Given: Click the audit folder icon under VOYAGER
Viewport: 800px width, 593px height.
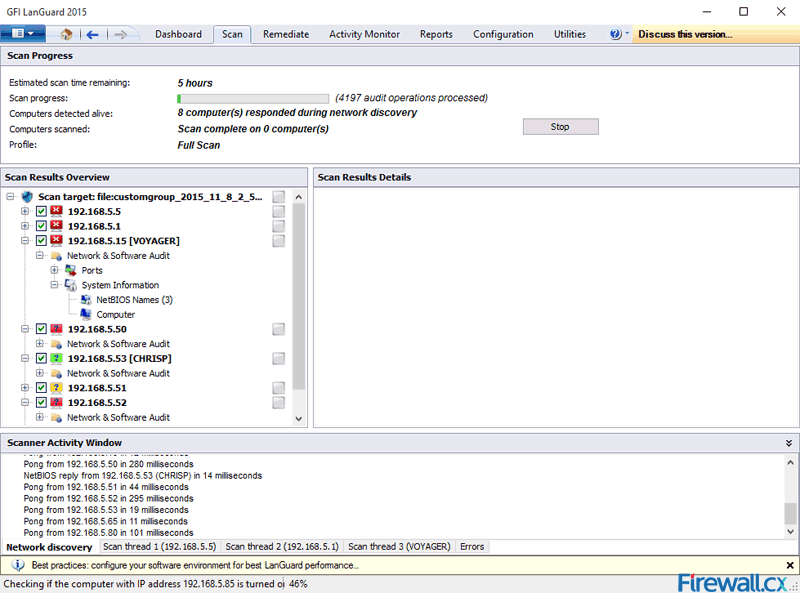Looking at the screenshot, I should coord(56,256).
